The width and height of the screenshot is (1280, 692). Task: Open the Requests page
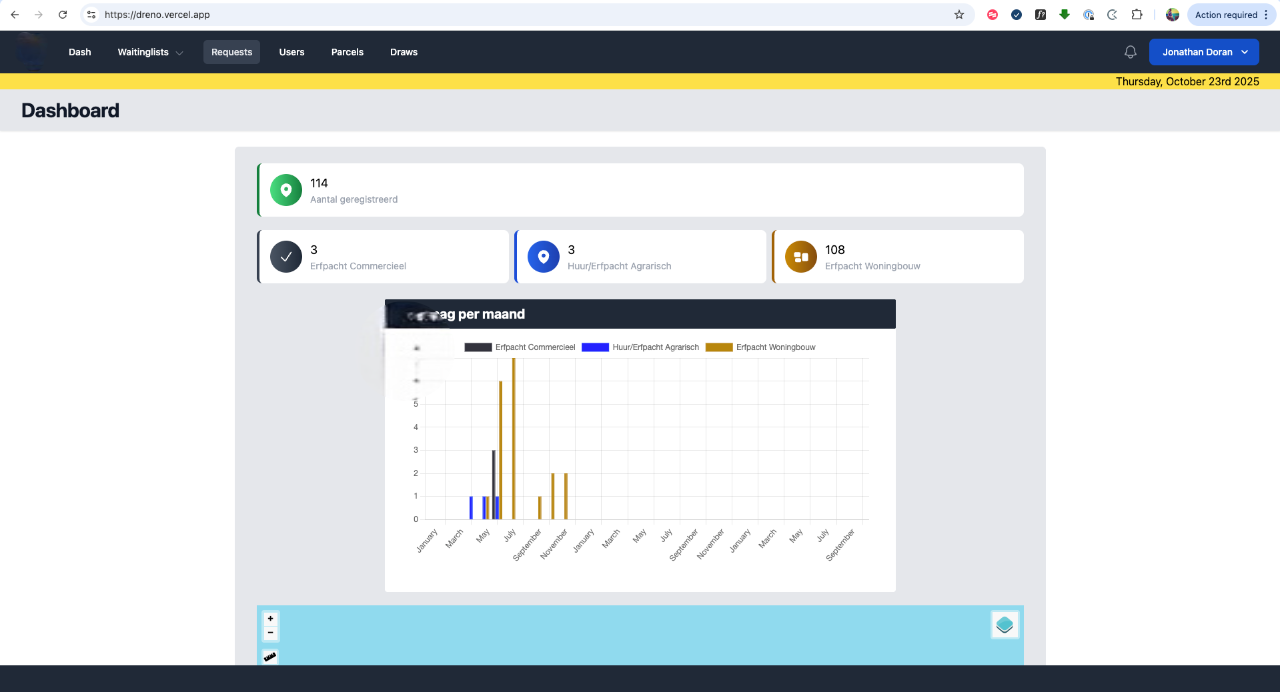[231, 52]
